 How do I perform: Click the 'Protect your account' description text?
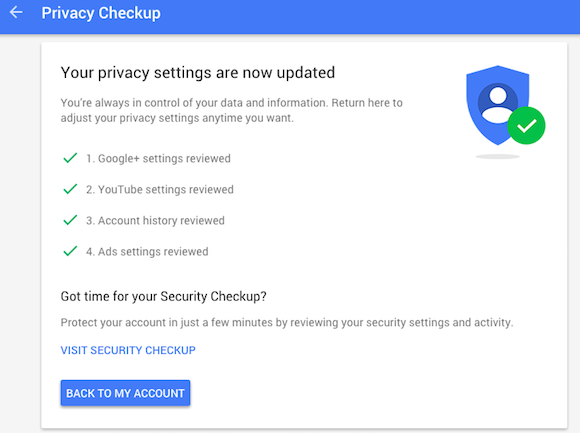pyautogui.click(x=287, y=322)
